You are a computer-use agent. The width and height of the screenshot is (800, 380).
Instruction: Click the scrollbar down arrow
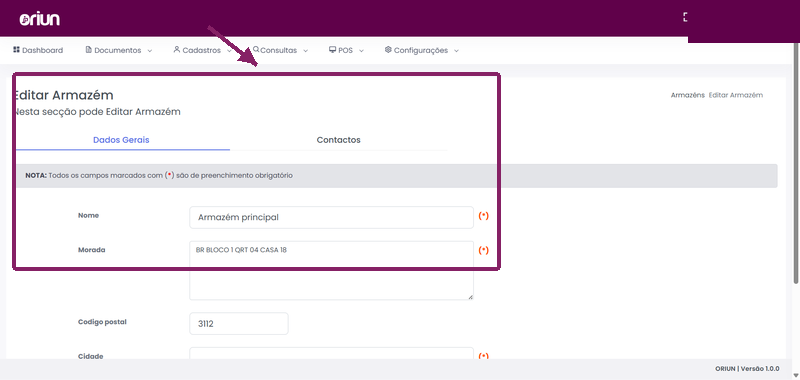796,375
